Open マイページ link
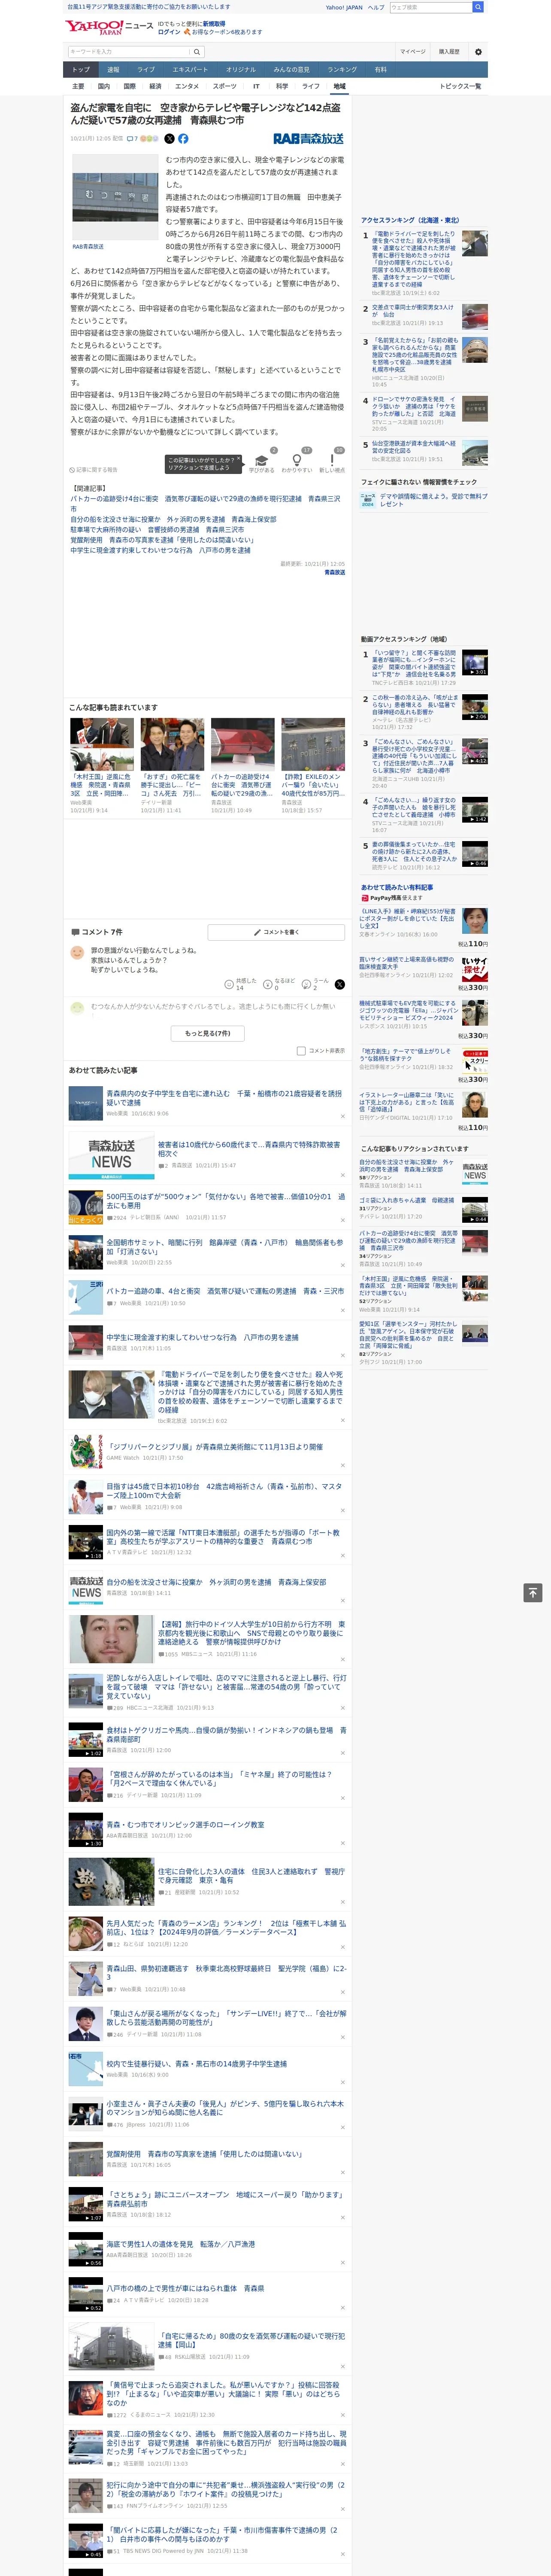 pyautogui.click(x=413, y=52)
